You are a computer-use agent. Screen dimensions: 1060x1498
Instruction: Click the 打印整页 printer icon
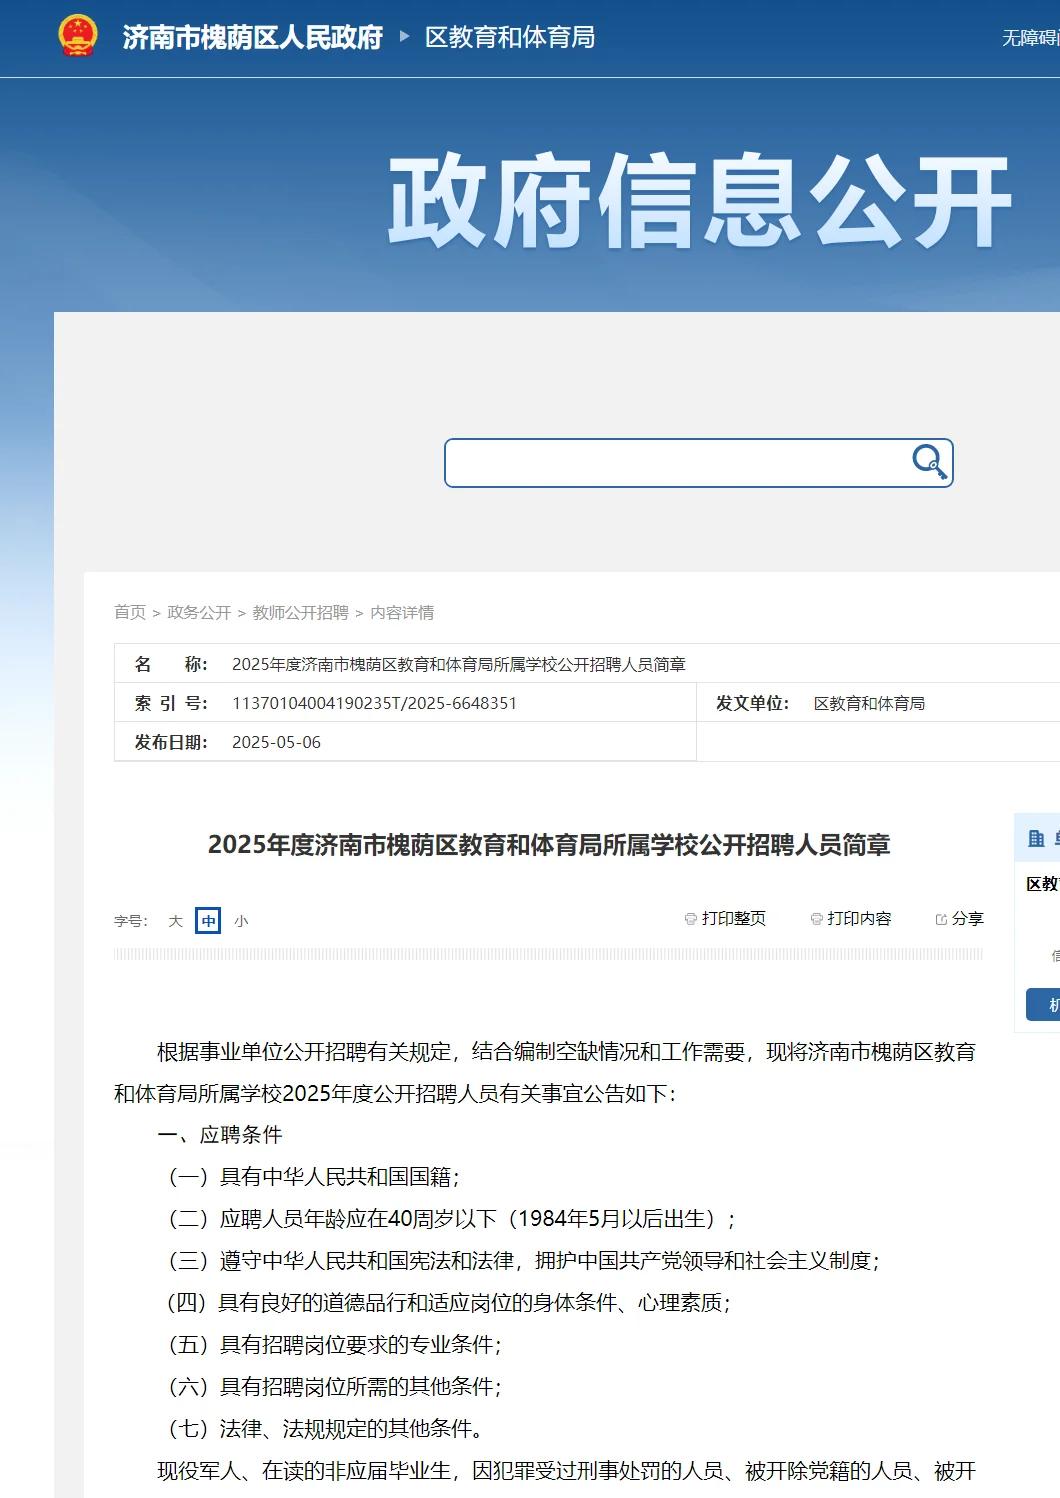coord(689,918)
